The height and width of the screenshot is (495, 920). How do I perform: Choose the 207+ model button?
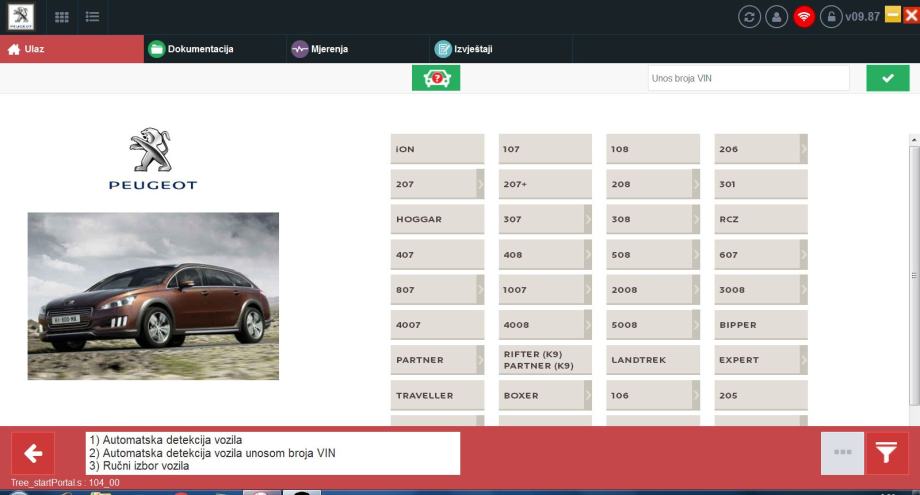(x=545, y=184)
